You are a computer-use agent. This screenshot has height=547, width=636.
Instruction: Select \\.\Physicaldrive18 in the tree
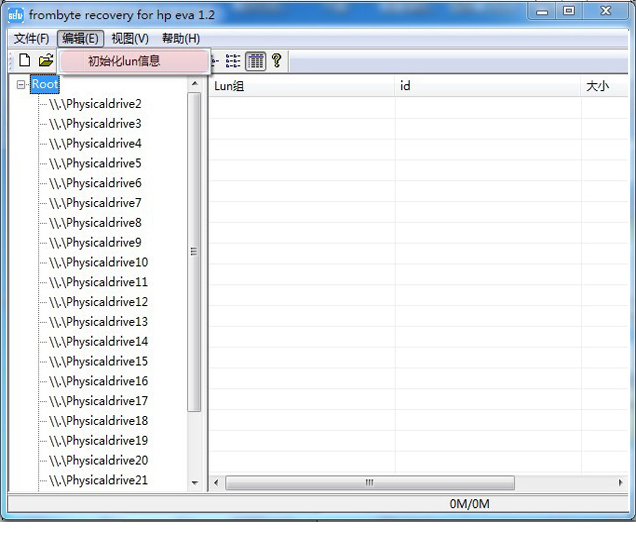point(99,421)
